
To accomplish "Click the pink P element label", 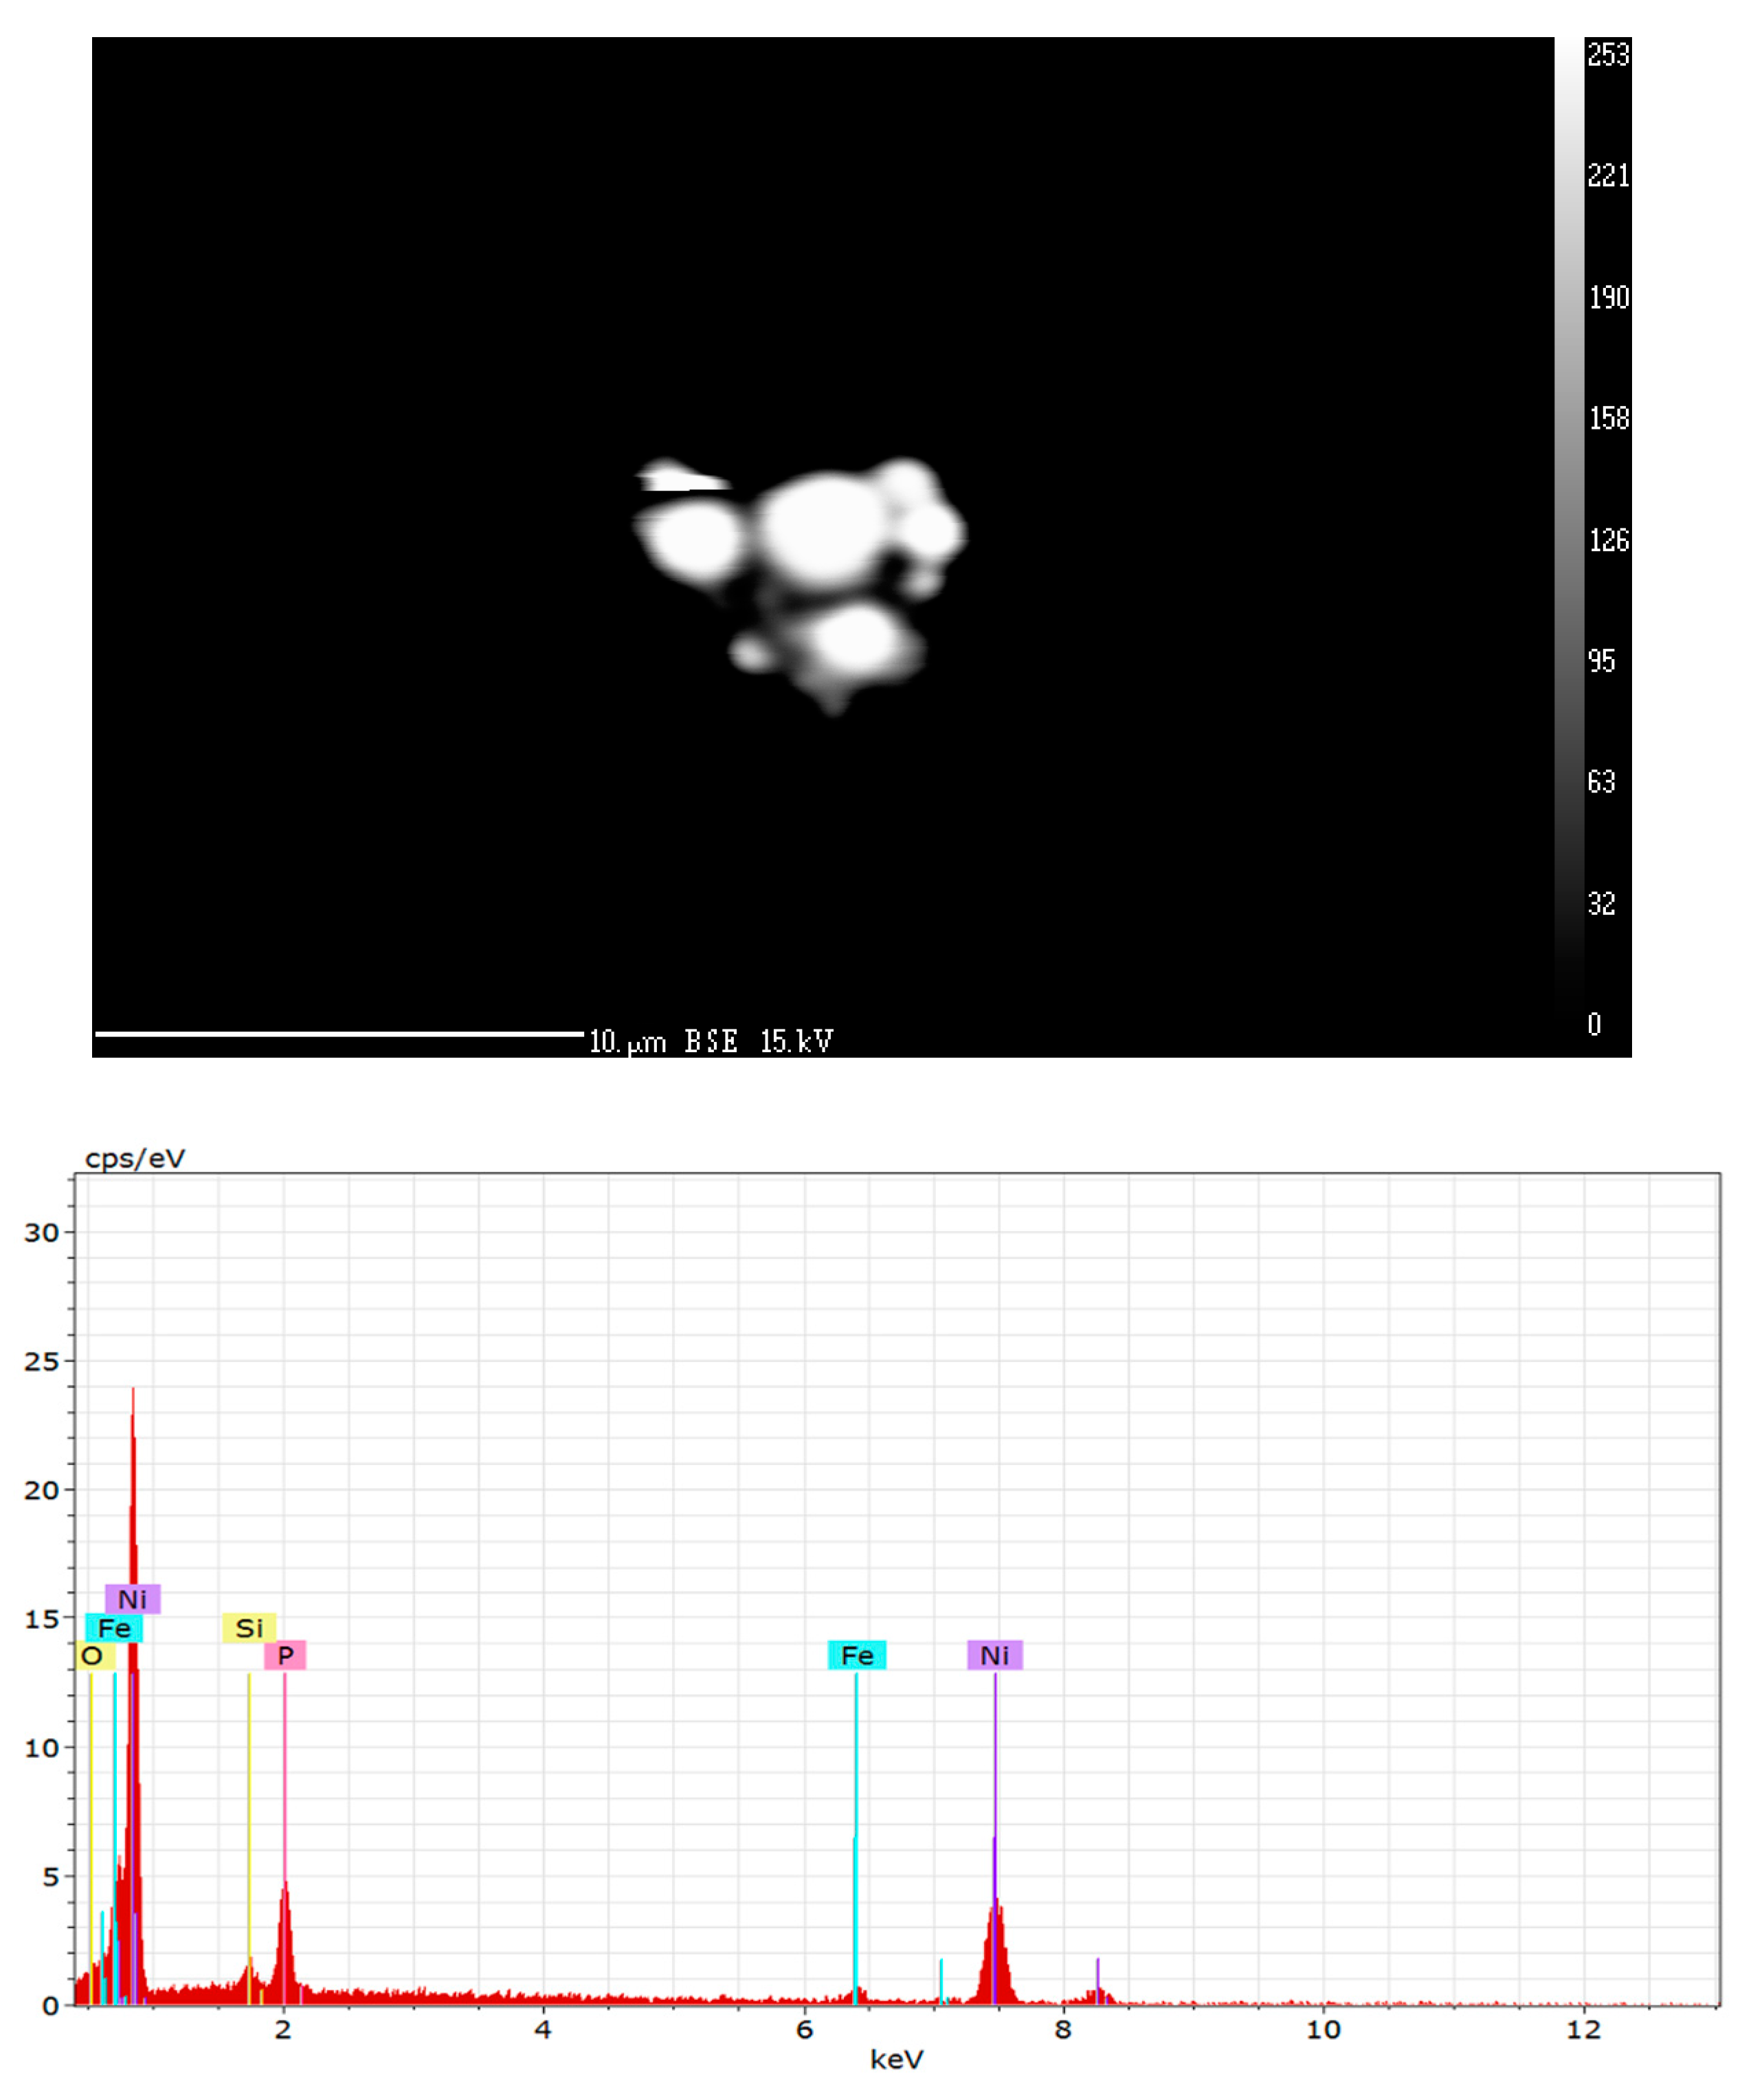I will (x=285, y=1655).
